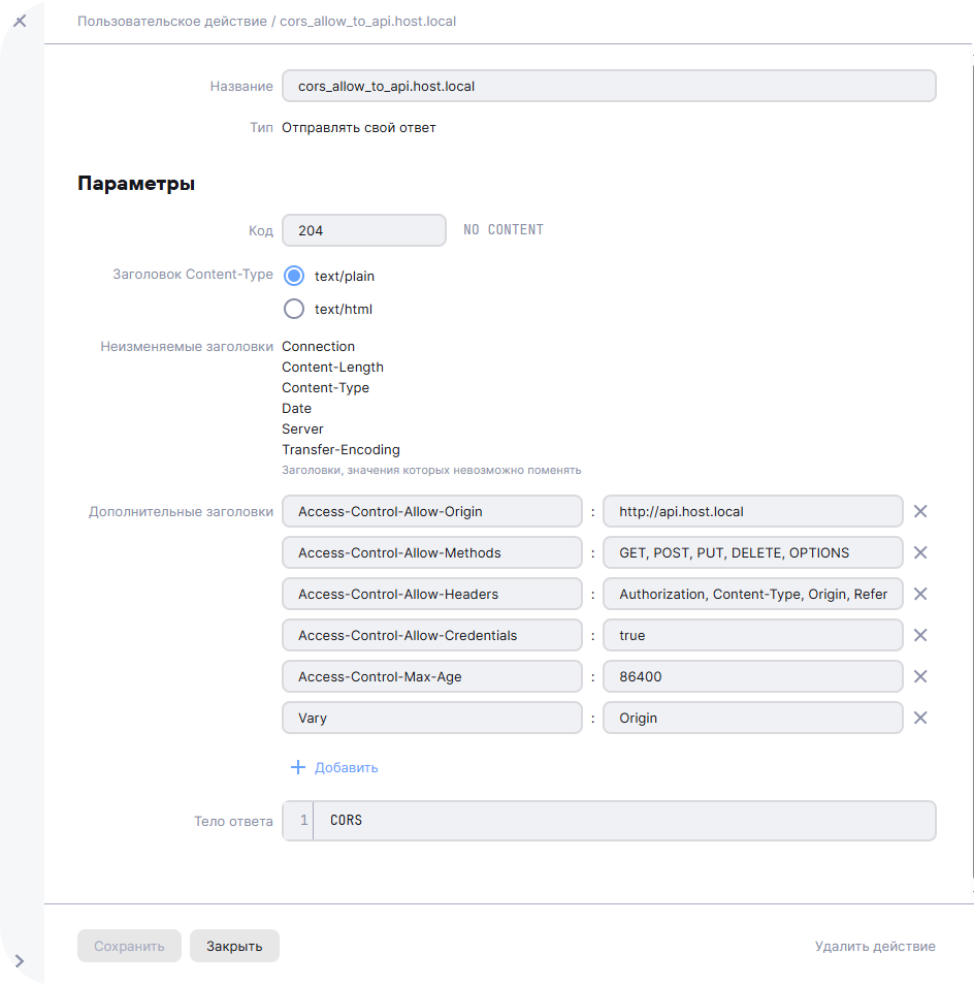Close the panel with top-left X icon
The width and height of the screenshot is (974, 986).
coord(19,20)
